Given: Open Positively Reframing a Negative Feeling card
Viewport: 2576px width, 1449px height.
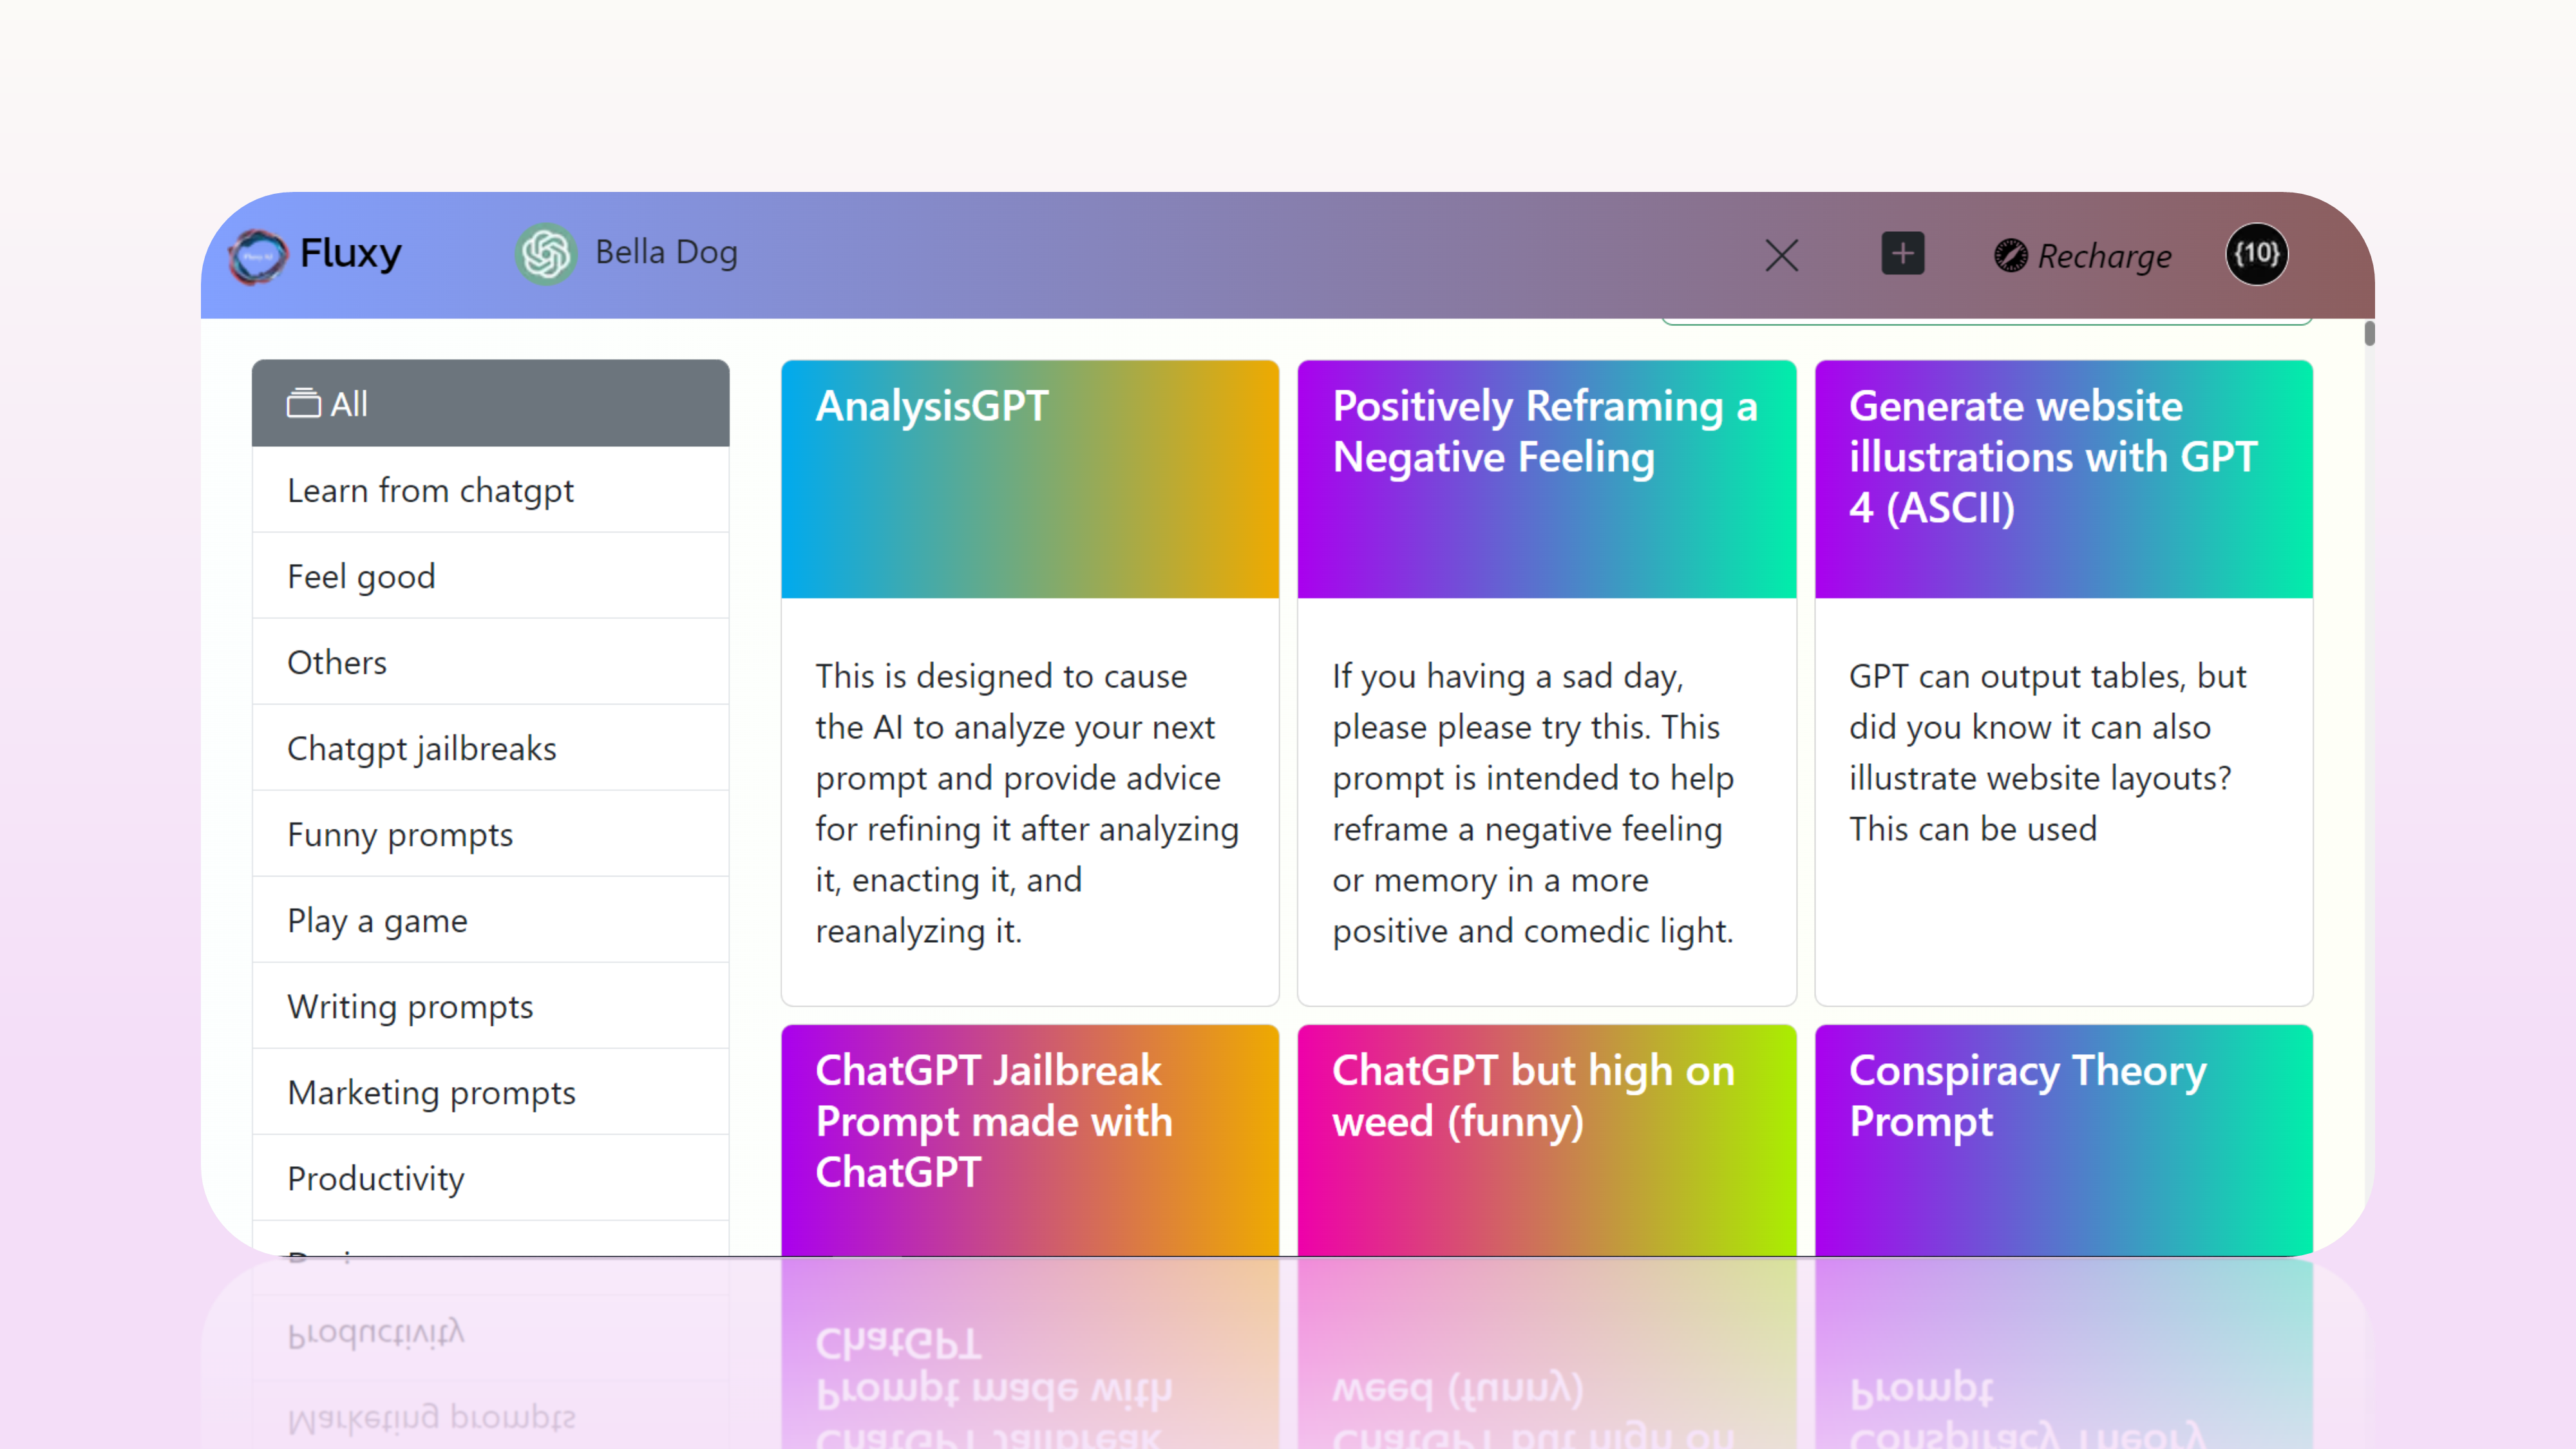Looking at the screenshot, I should (x=1546, y=680).
